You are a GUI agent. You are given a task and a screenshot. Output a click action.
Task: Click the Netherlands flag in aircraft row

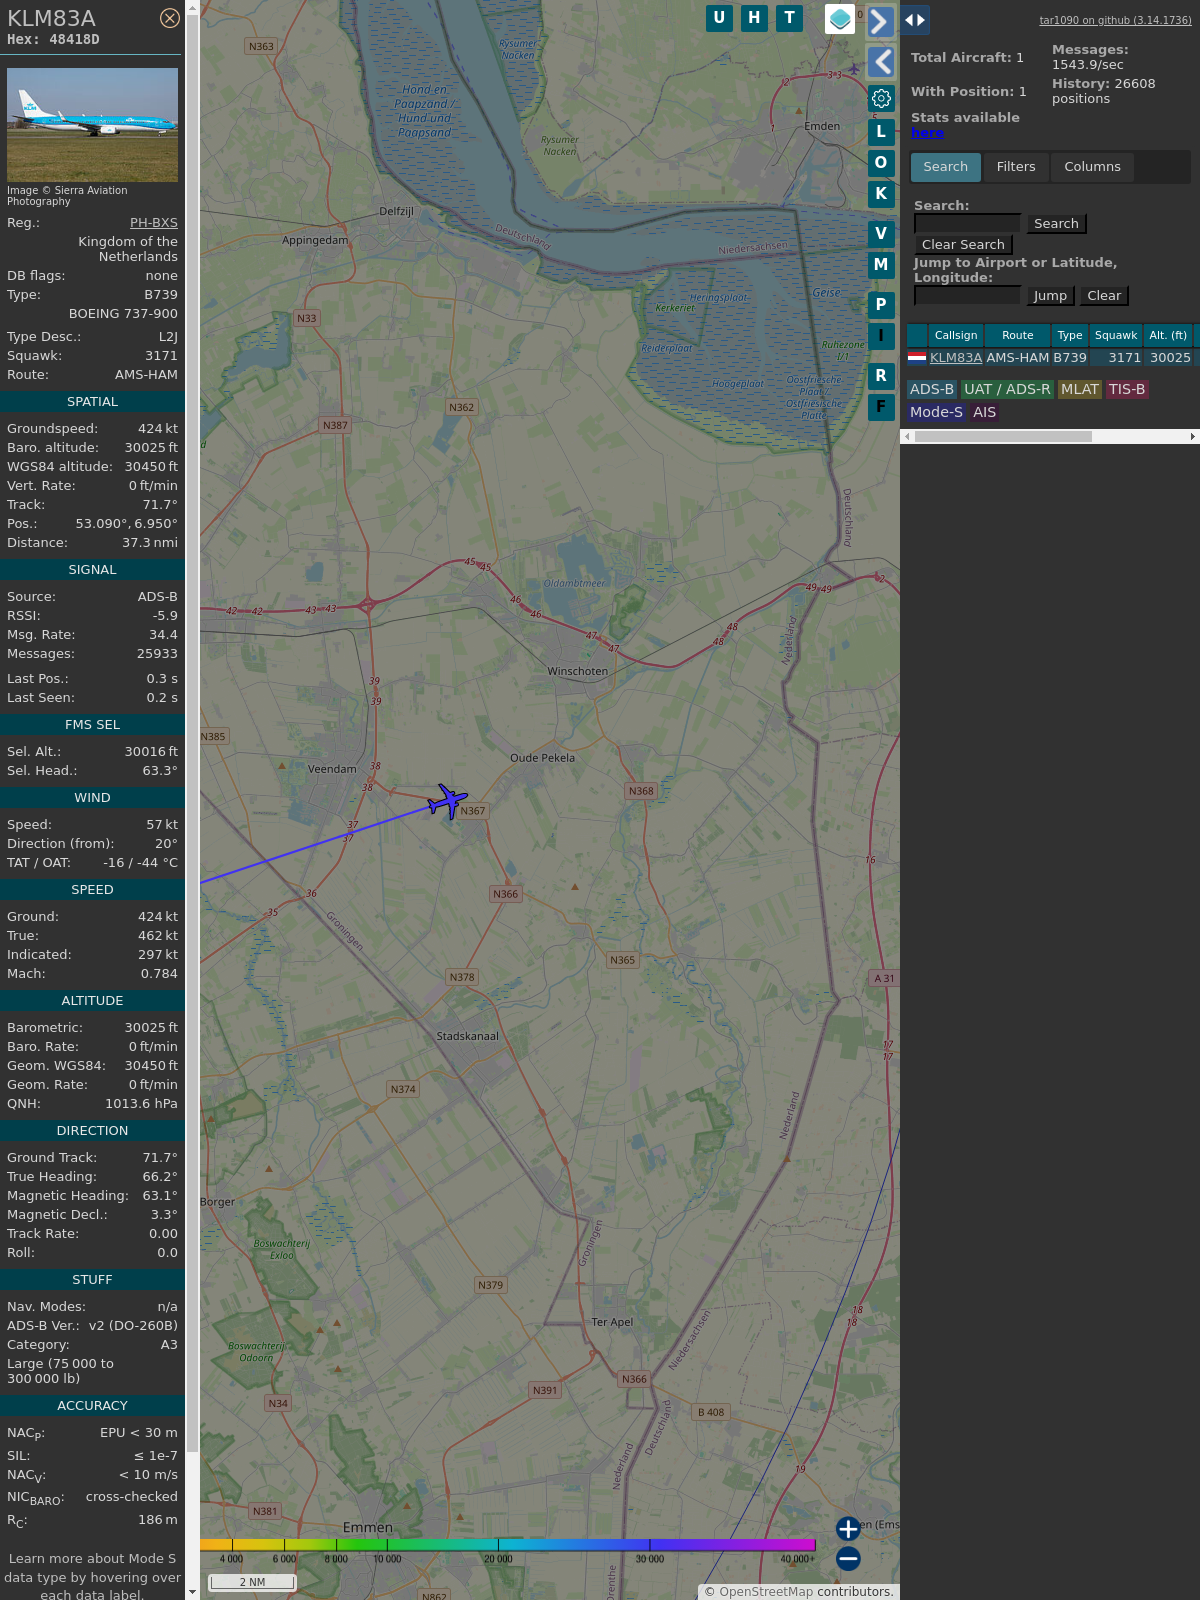pos(917,357)
